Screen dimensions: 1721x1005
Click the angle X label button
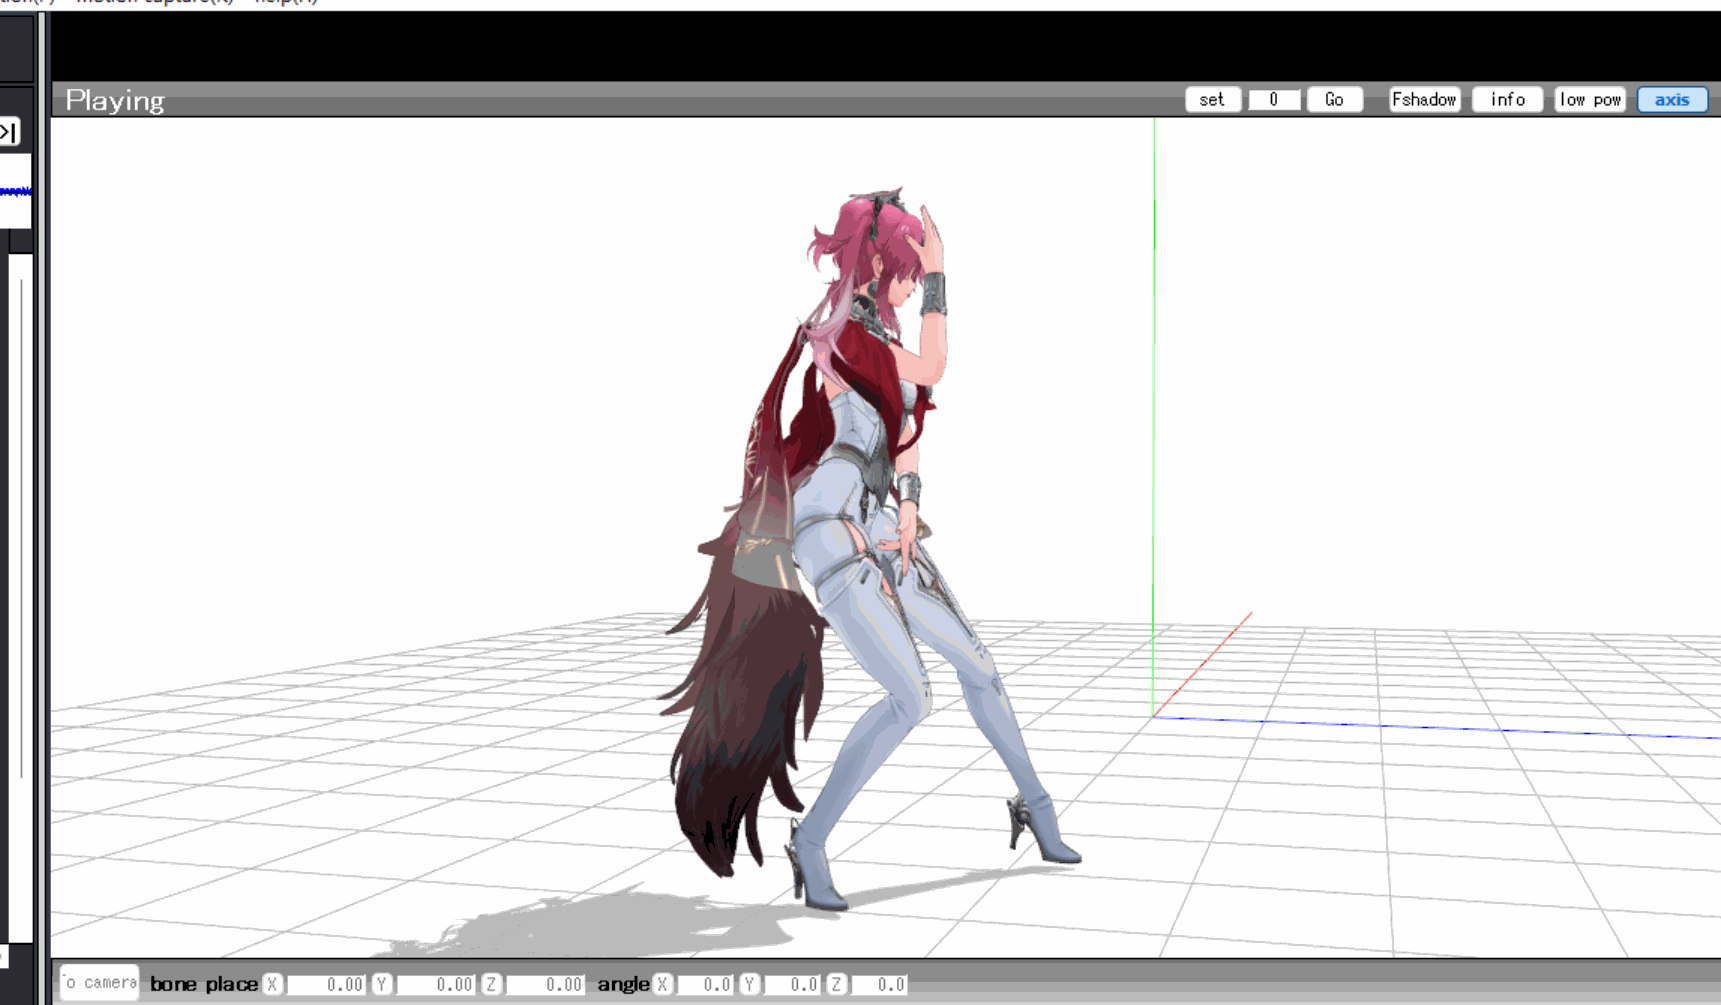pos(662,984)
